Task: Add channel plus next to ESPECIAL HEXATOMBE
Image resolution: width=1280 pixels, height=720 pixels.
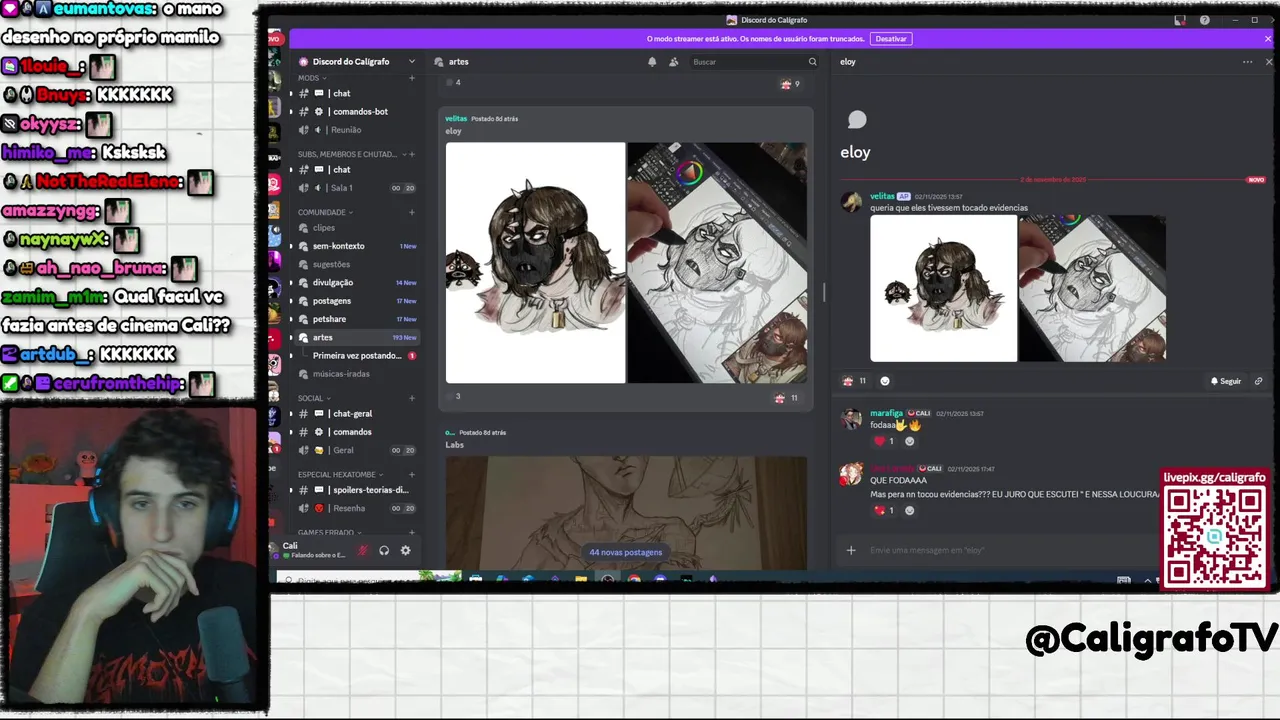Action: (411, 474)
